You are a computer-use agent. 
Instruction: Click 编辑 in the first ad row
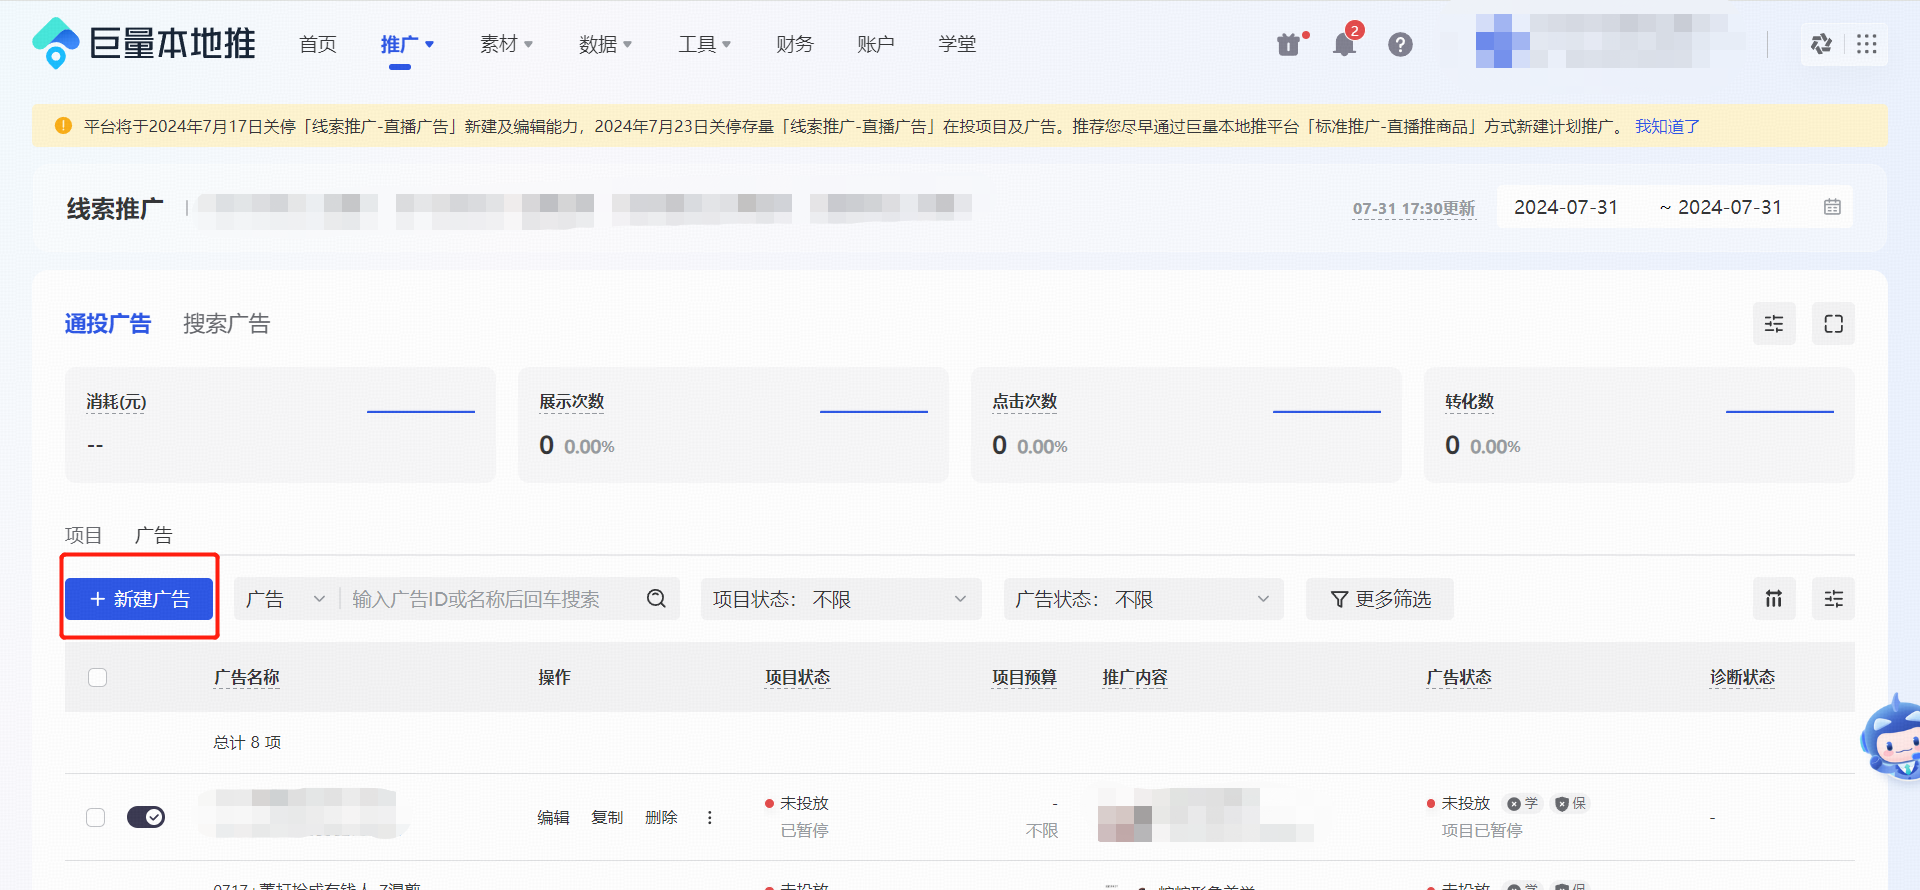[553, 817]
